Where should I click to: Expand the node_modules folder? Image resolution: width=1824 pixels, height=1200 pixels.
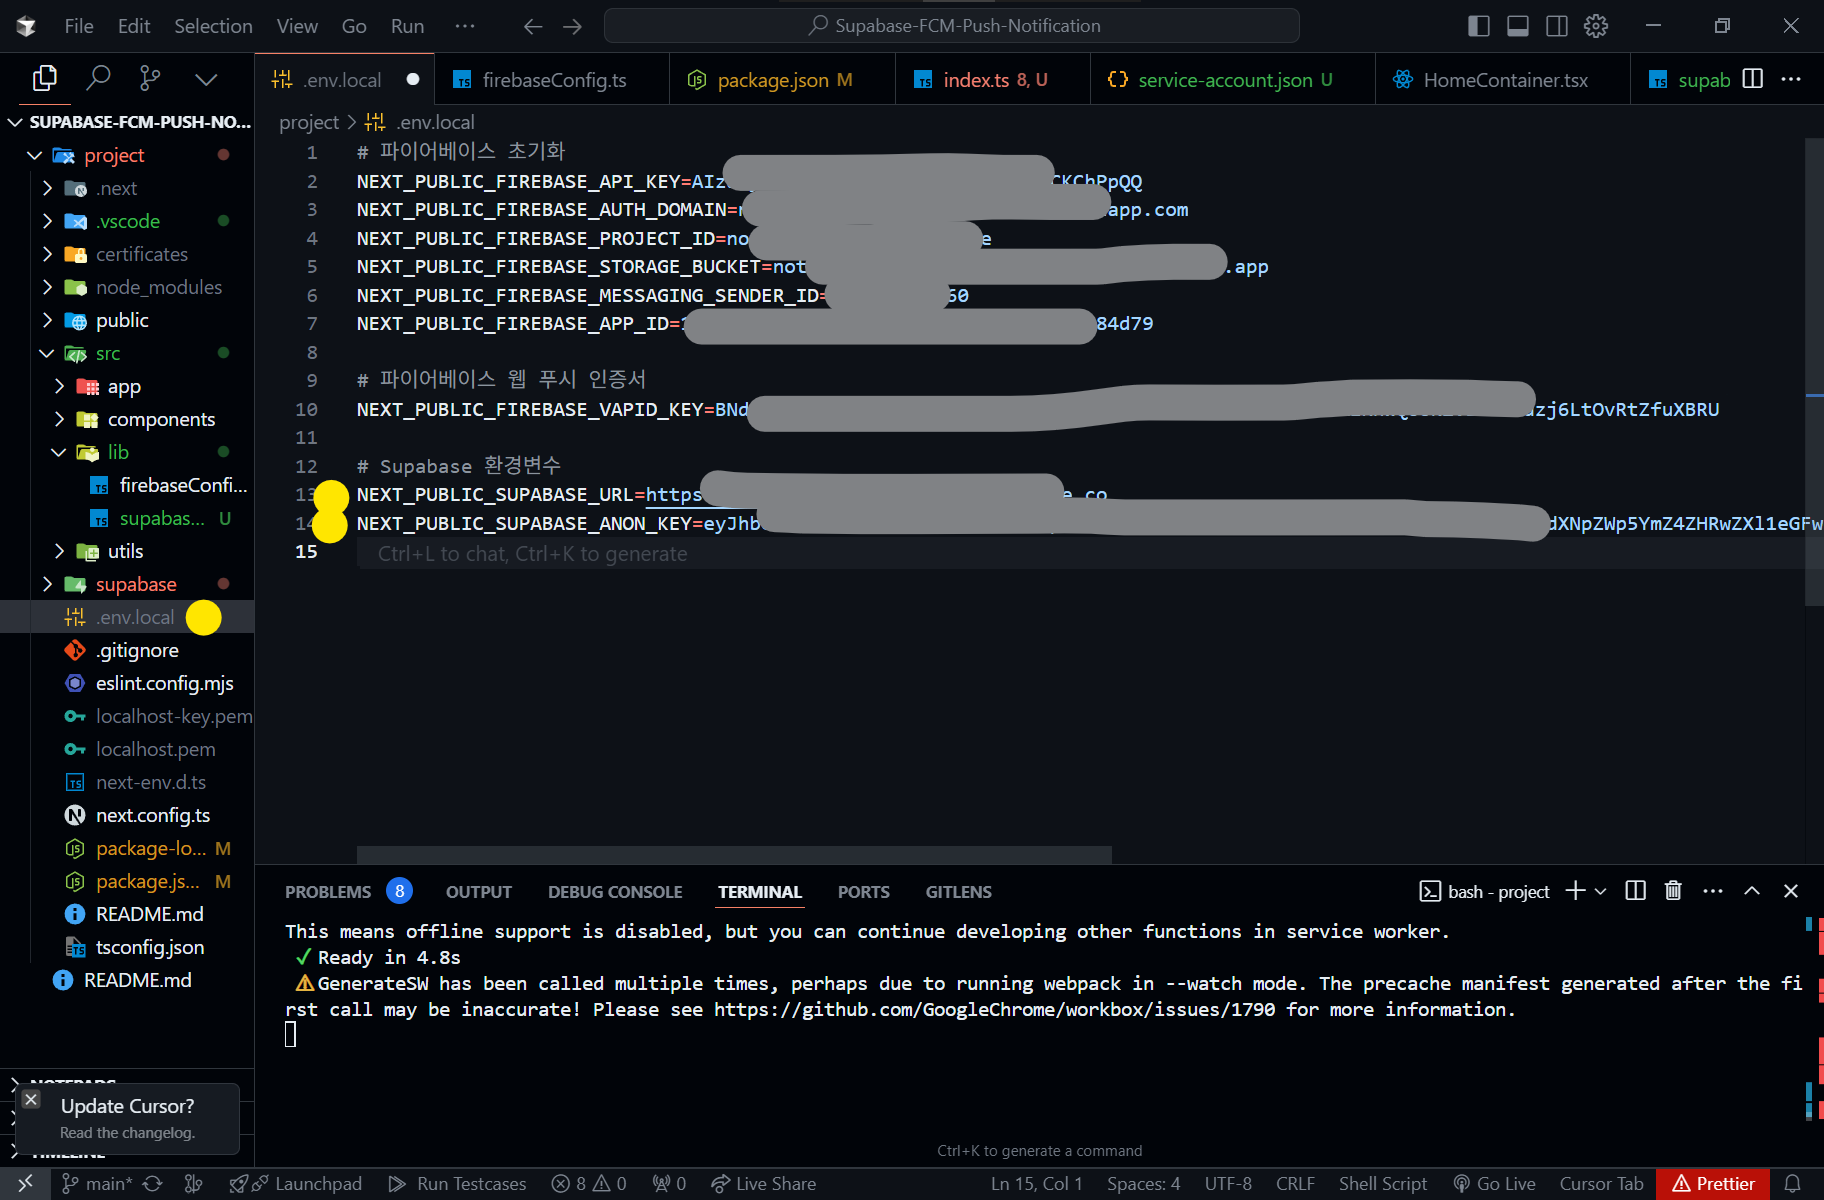[x=127, y=287]
